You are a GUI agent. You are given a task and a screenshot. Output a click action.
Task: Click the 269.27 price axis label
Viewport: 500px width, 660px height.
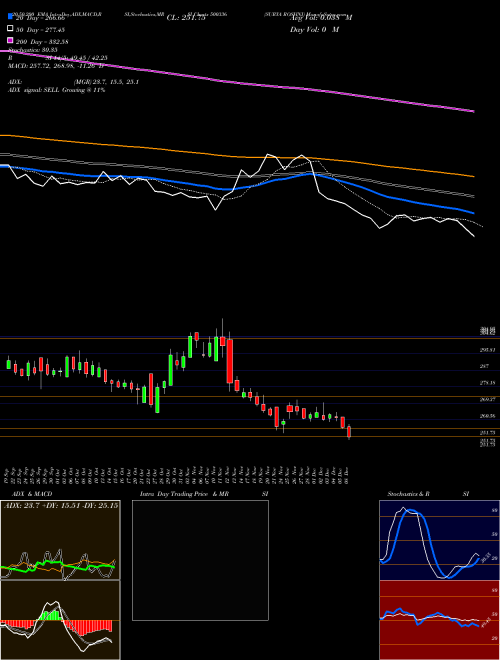(x=488, y=399)
